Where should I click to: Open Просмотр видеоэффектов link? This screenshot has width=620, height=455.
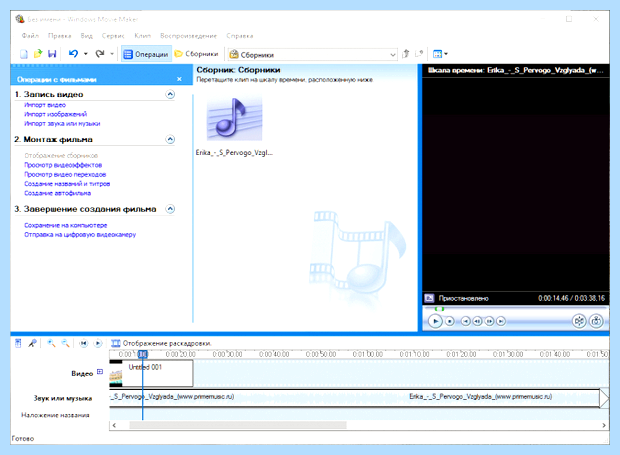point(63,165)
